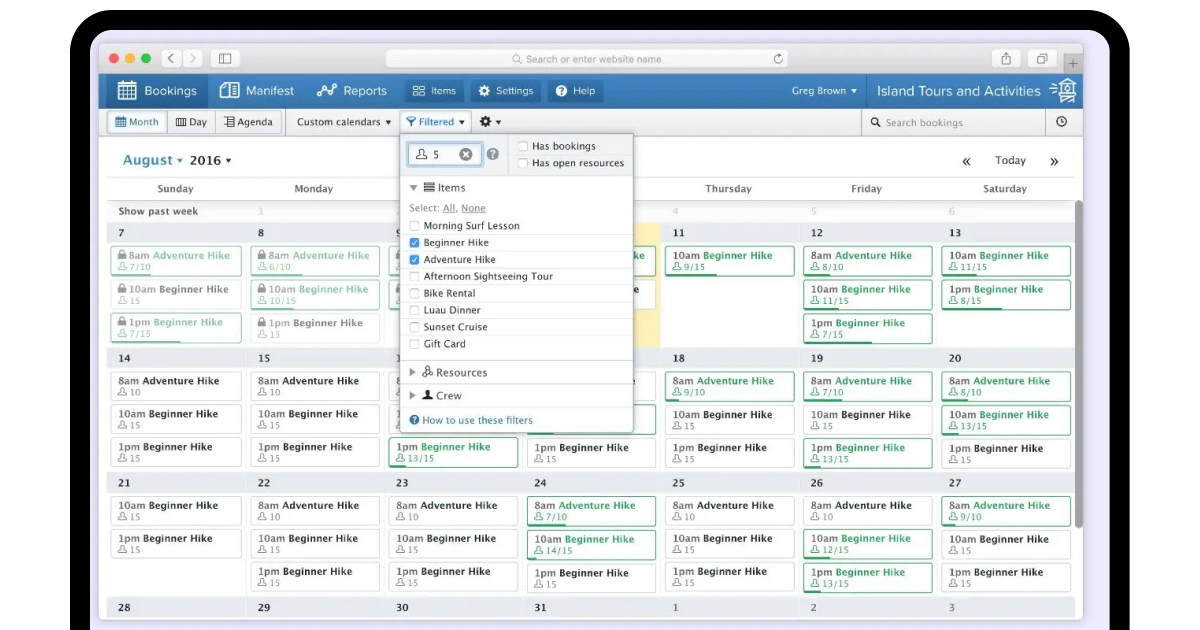The height and width of the screenshot is (630, 1200).
Task: Go back in browser history
Action: [x=171, y=59]
